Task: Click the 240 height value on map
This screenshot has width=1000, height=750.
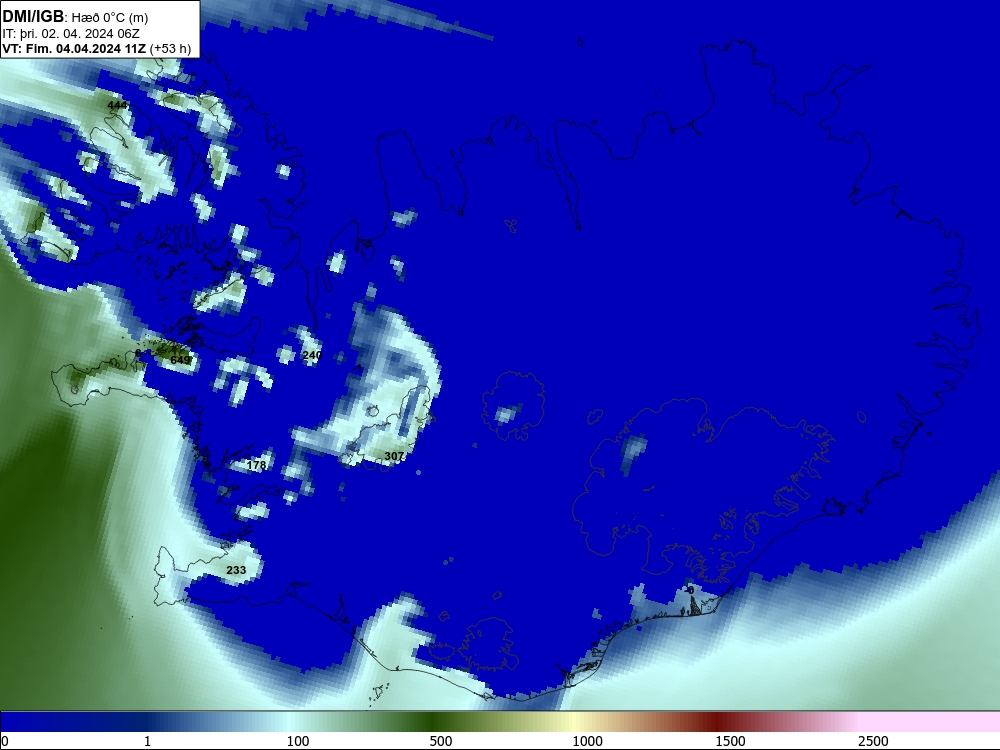Action: pyautogui.click(x=312, y=355)
